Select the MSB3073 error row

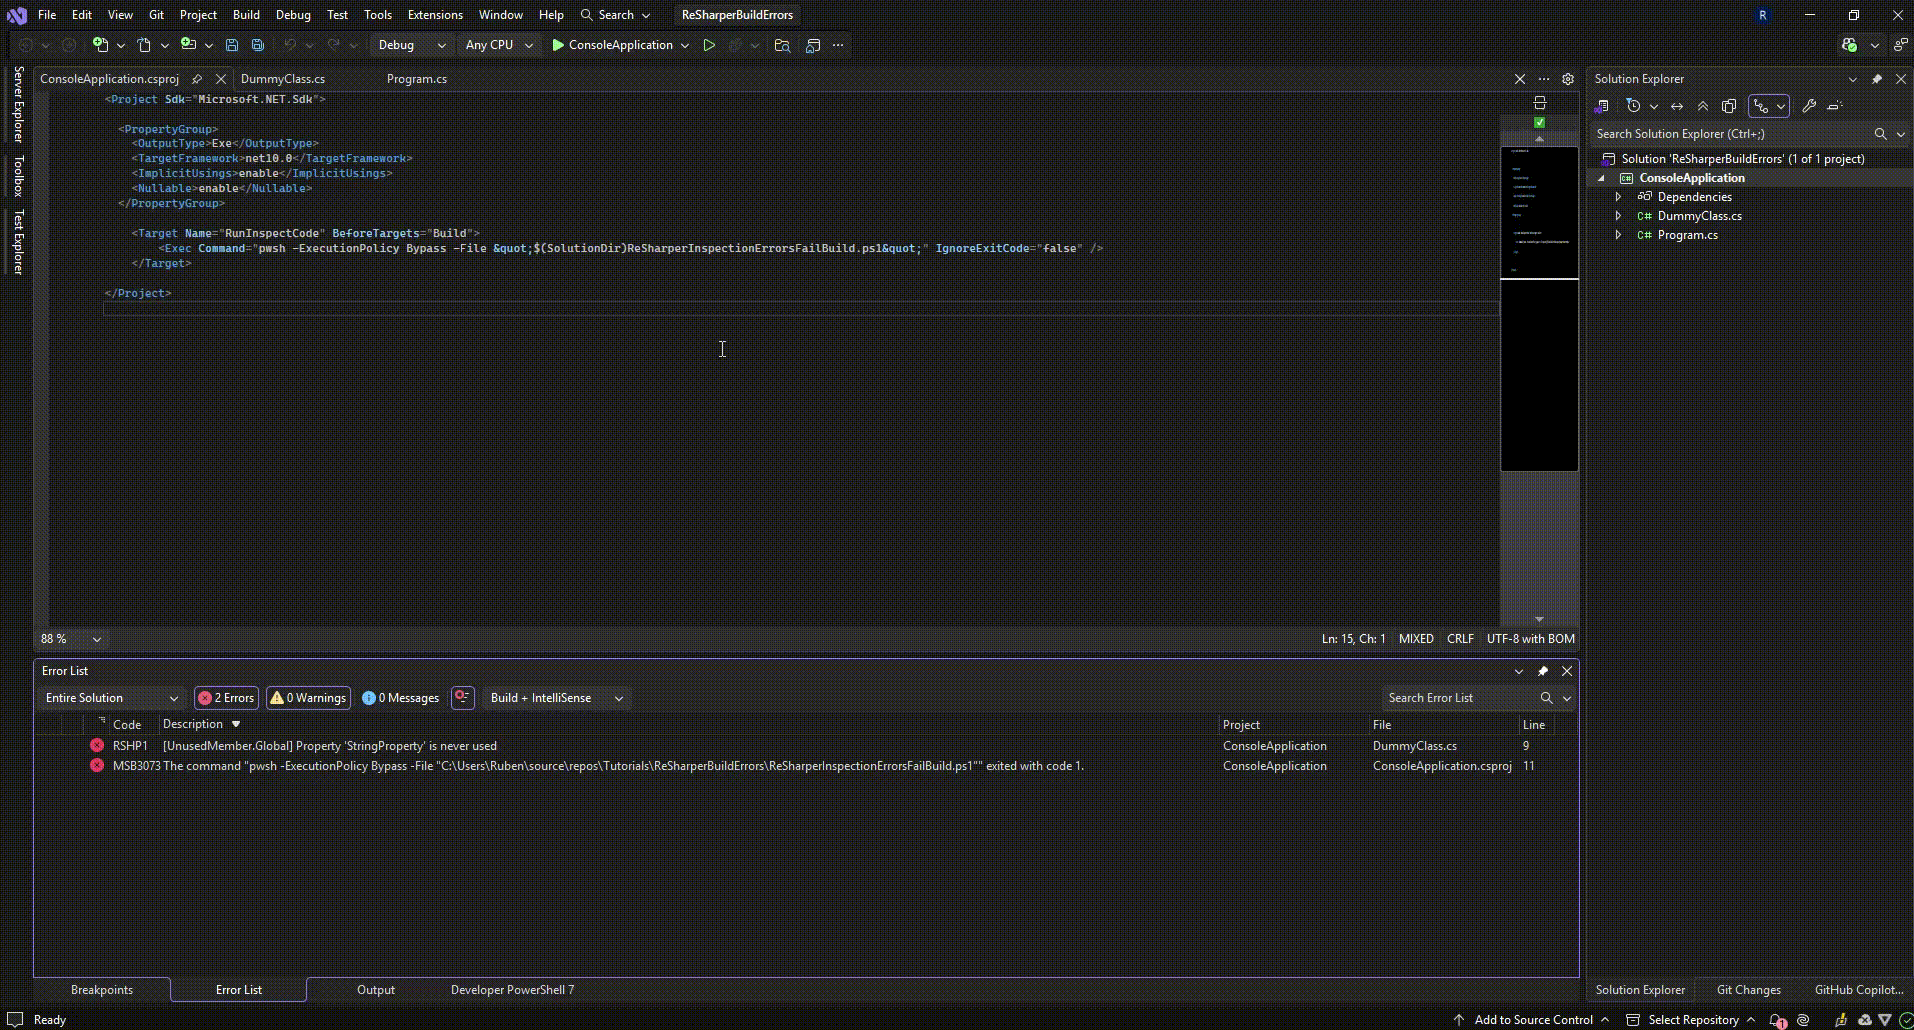click(x=805, y=766)
